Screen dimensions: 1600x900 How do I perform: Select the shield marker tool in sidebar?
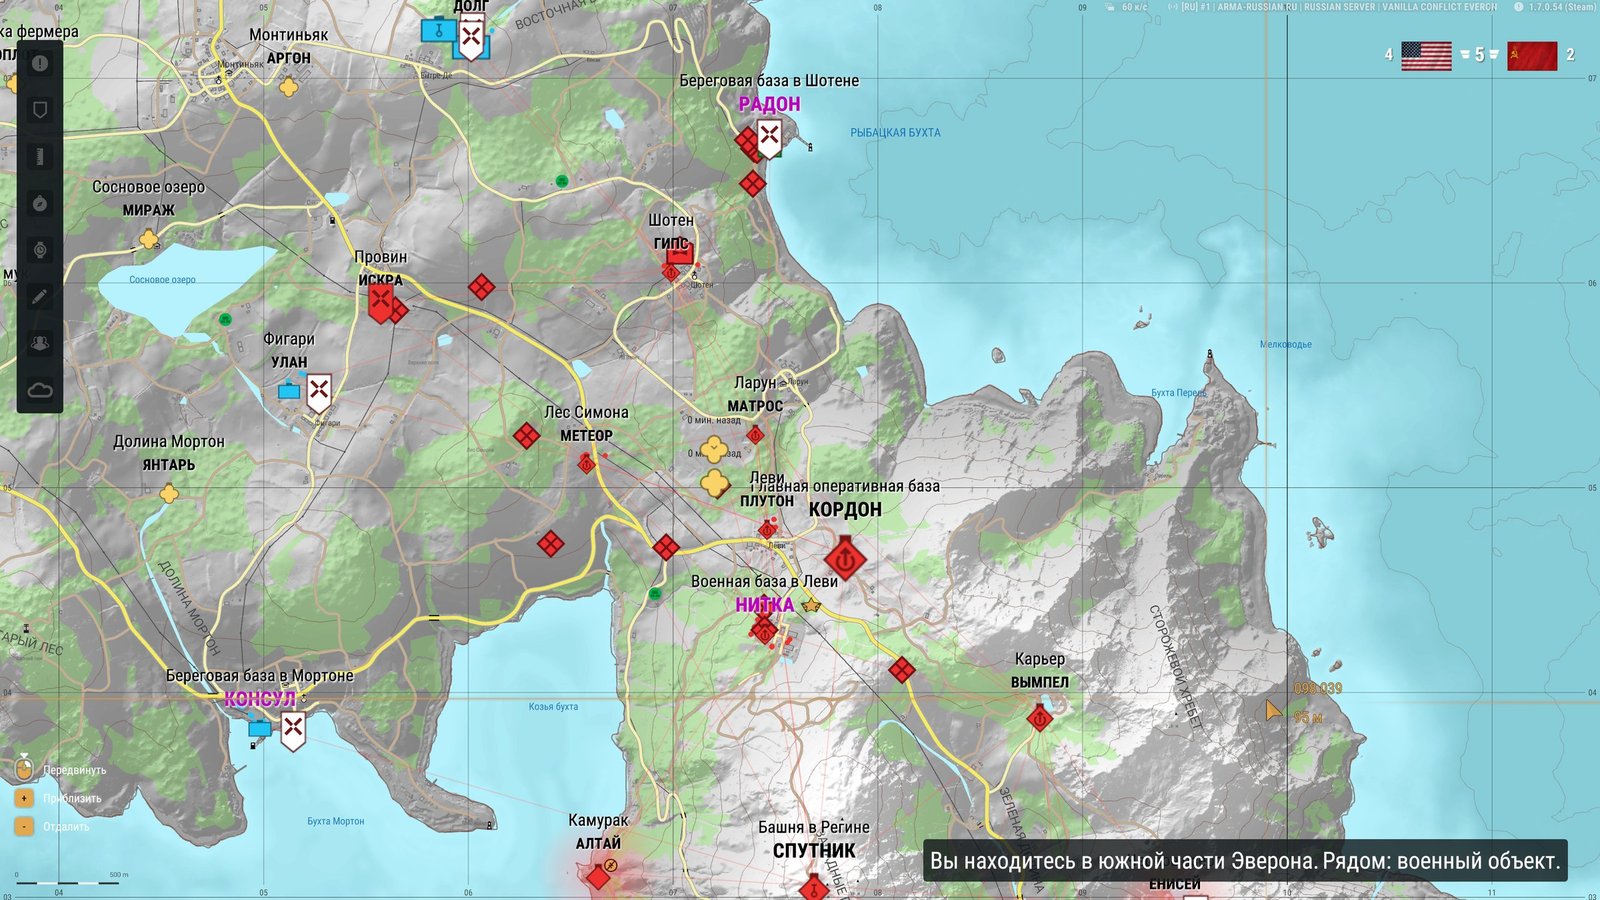pos(40,110)
